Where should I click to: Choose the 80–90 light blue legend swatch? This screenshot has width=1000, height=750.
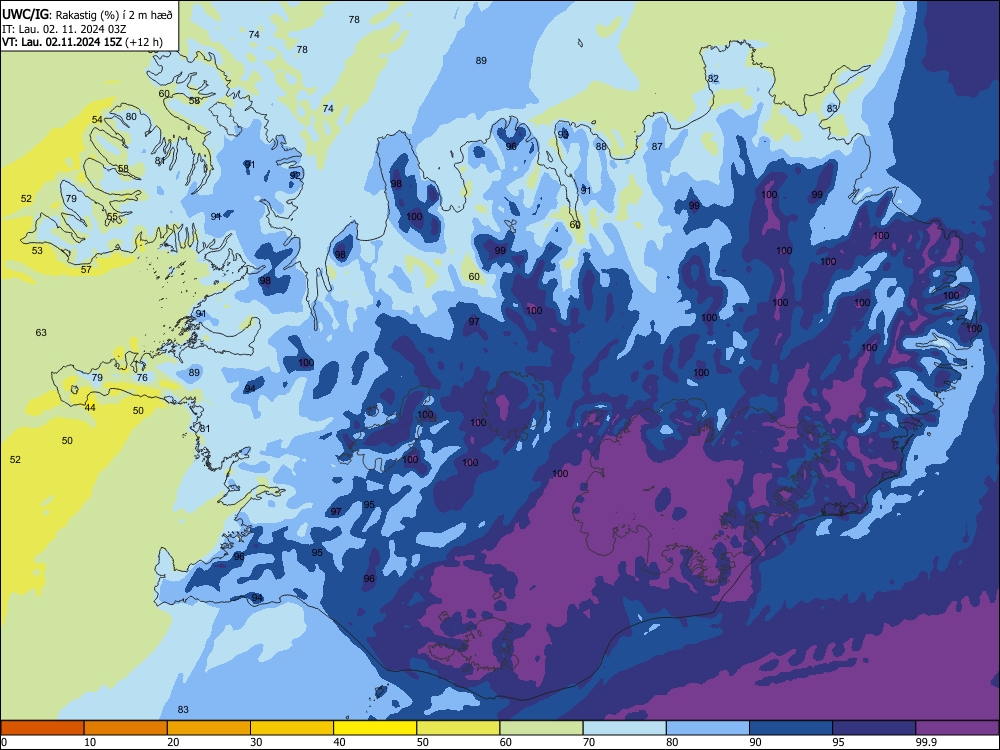click(x=708, y=728)
